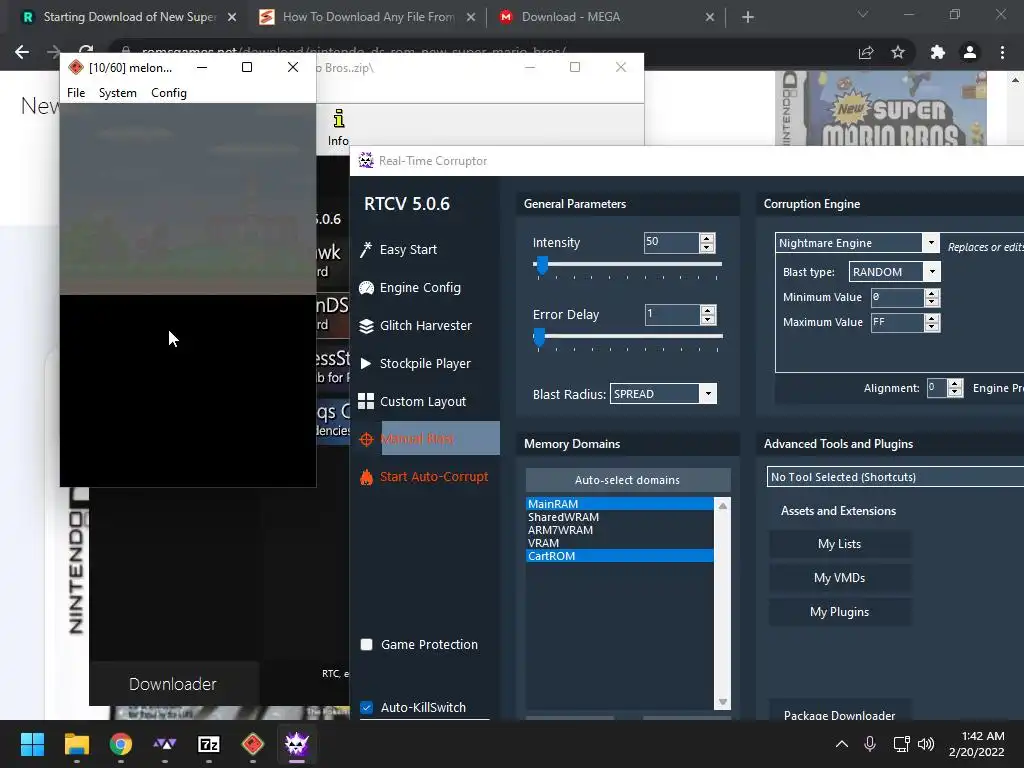Viewport: 1024px width, 768px height.
Task: Click the Glitch Harvester stack icon
Action: (366, 326)
